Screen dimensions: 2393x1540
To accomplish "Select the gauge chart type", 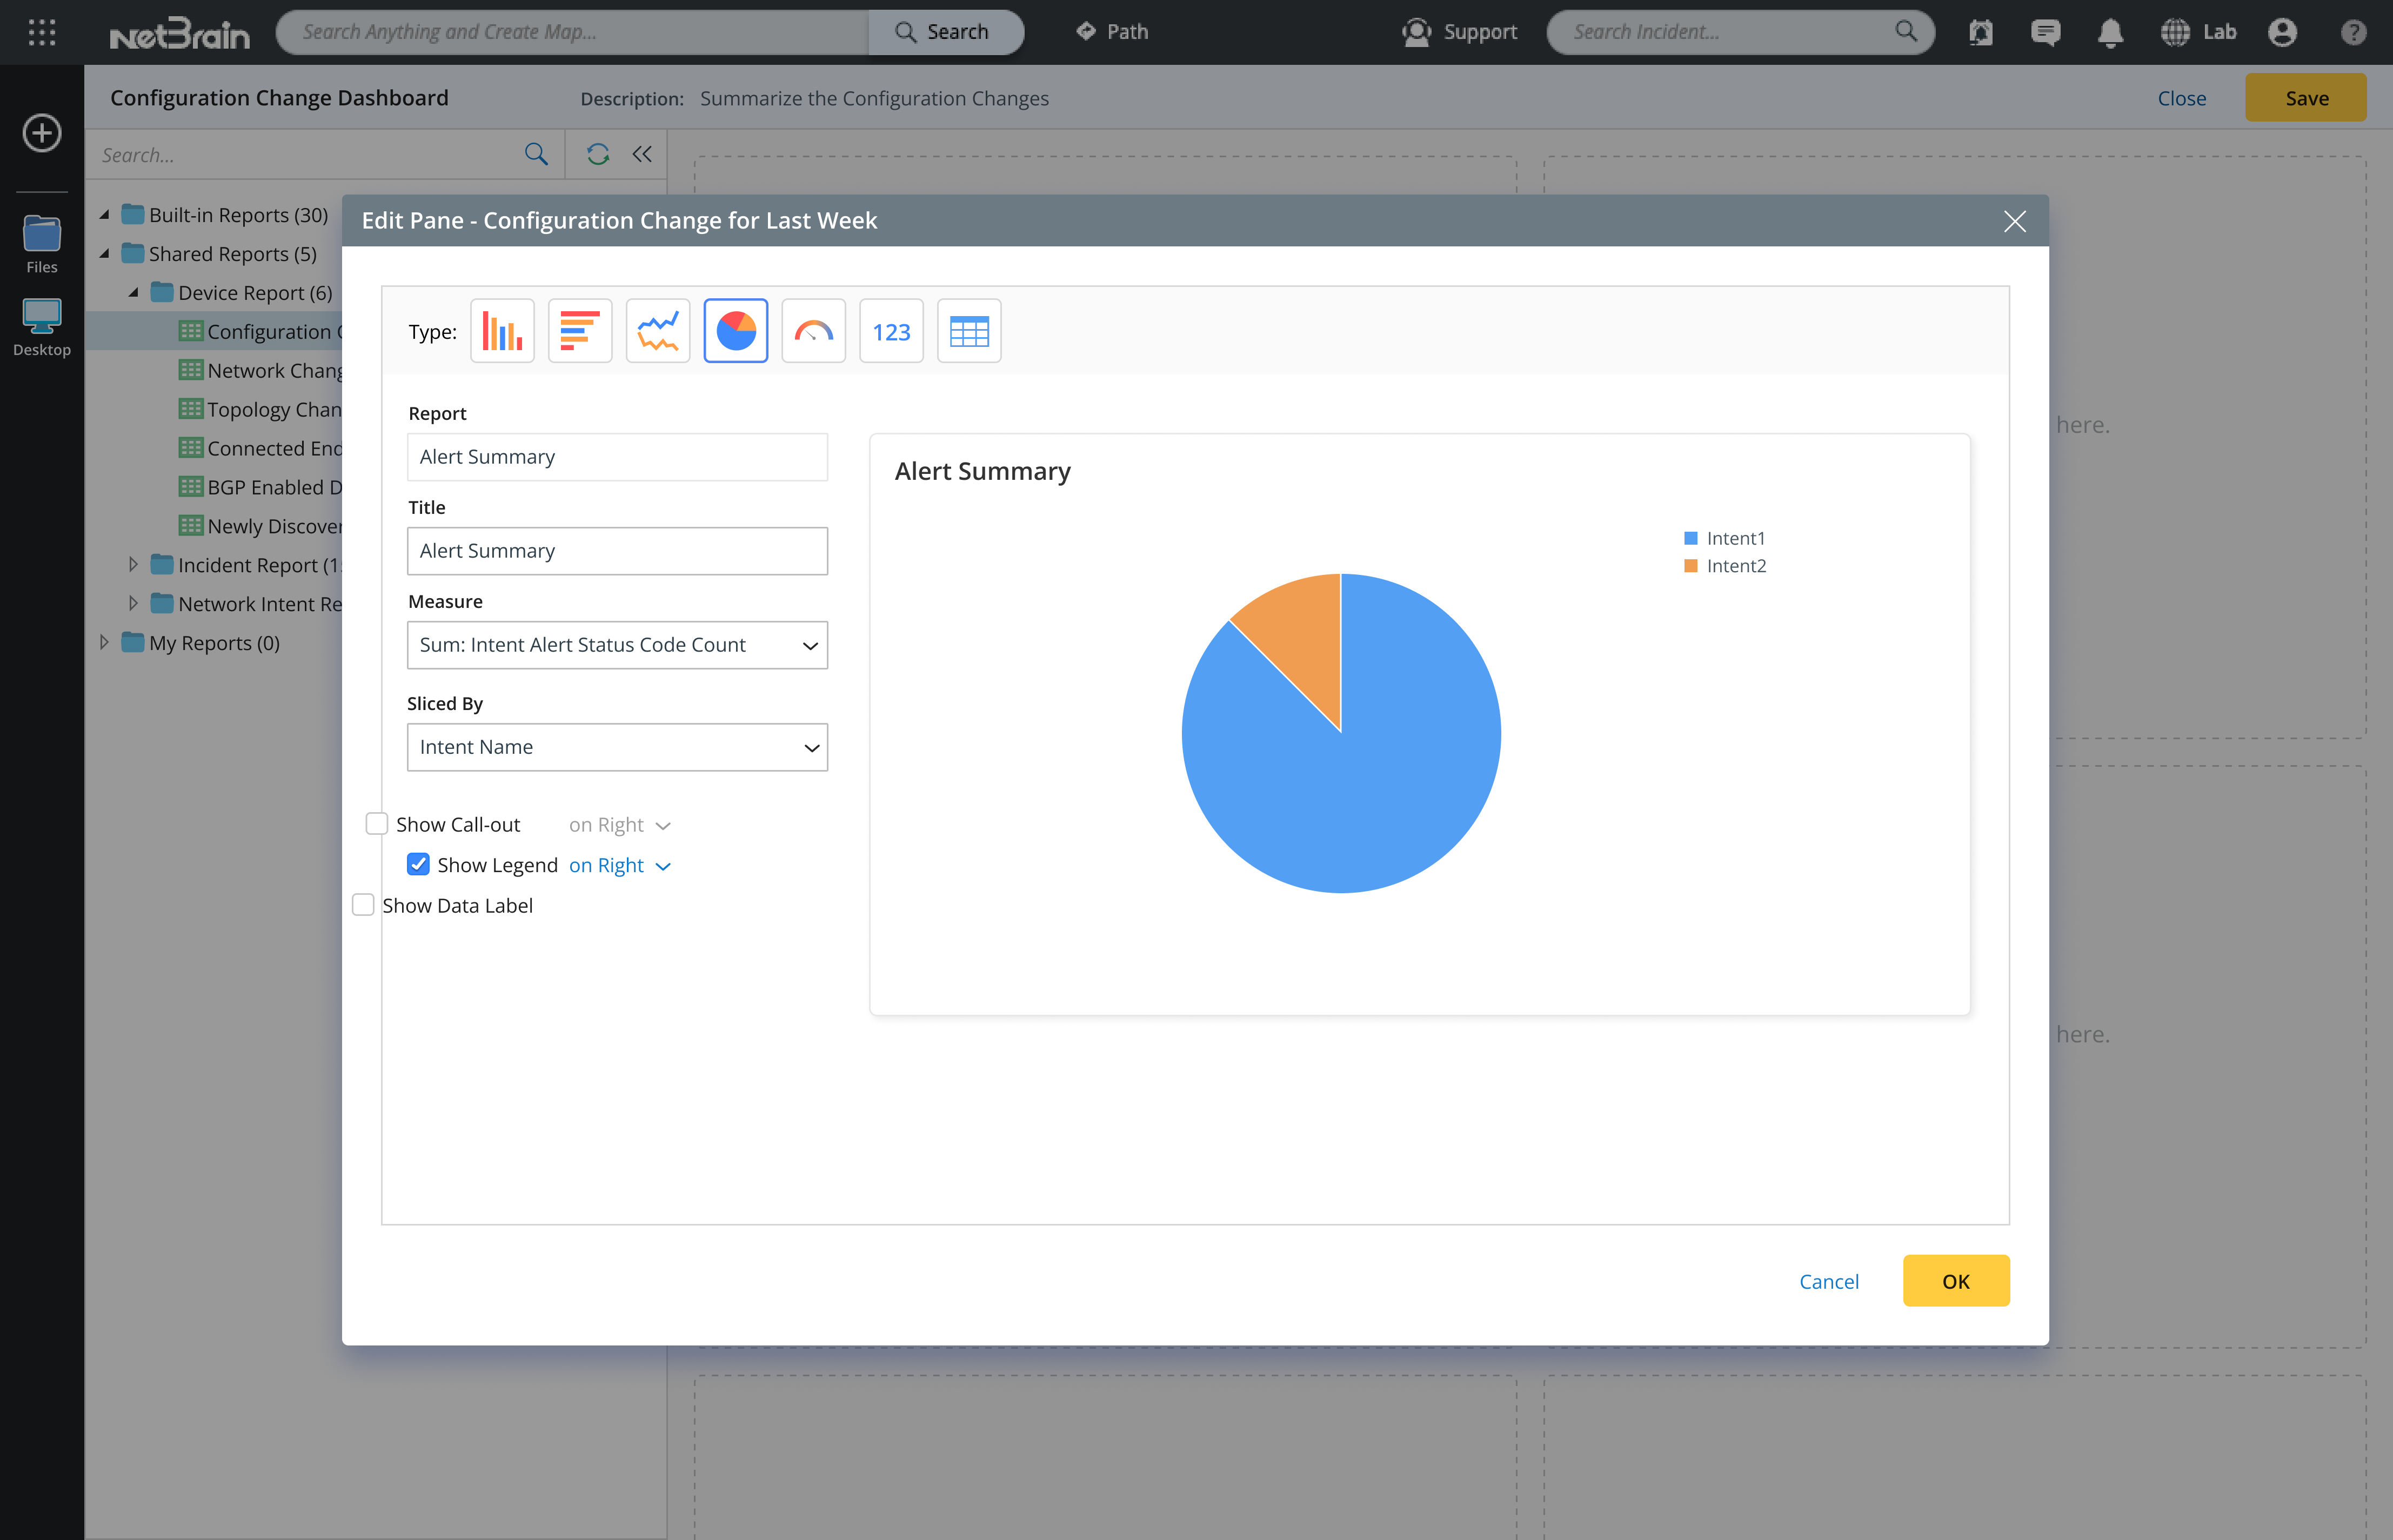I will (813, 331).
